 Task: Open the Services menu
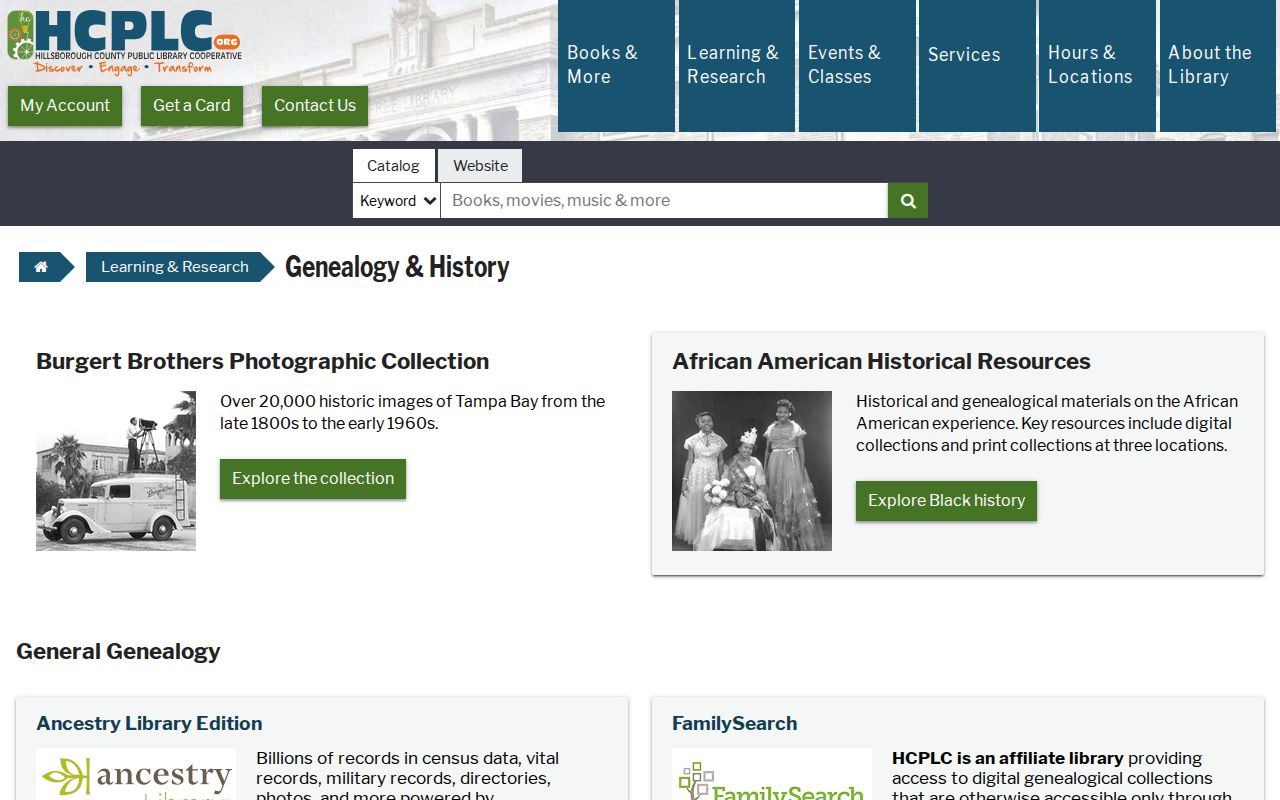(977, 66)
